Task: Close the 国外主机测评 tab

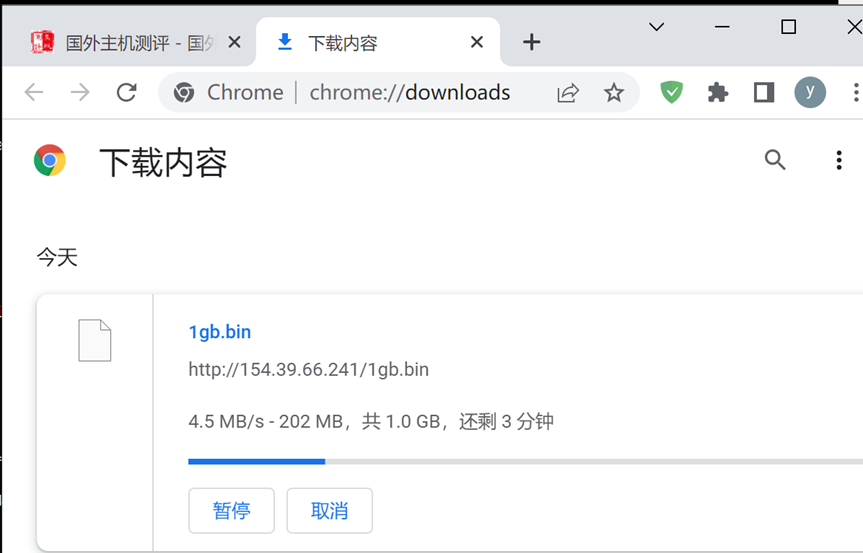Action: (234, 42)
